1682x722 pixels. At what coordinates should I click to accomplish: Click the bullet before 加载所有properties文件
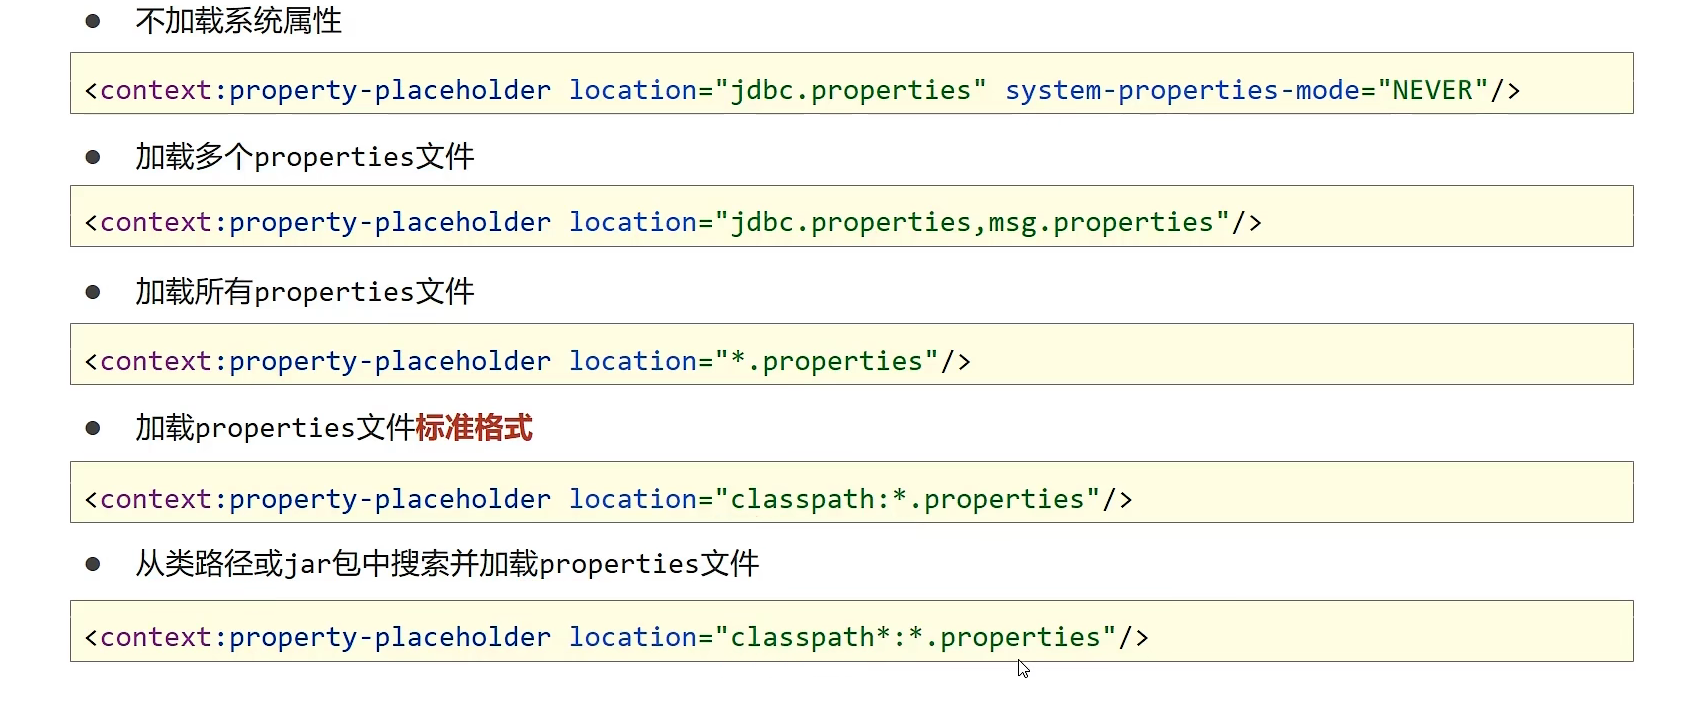pos(93,292)
